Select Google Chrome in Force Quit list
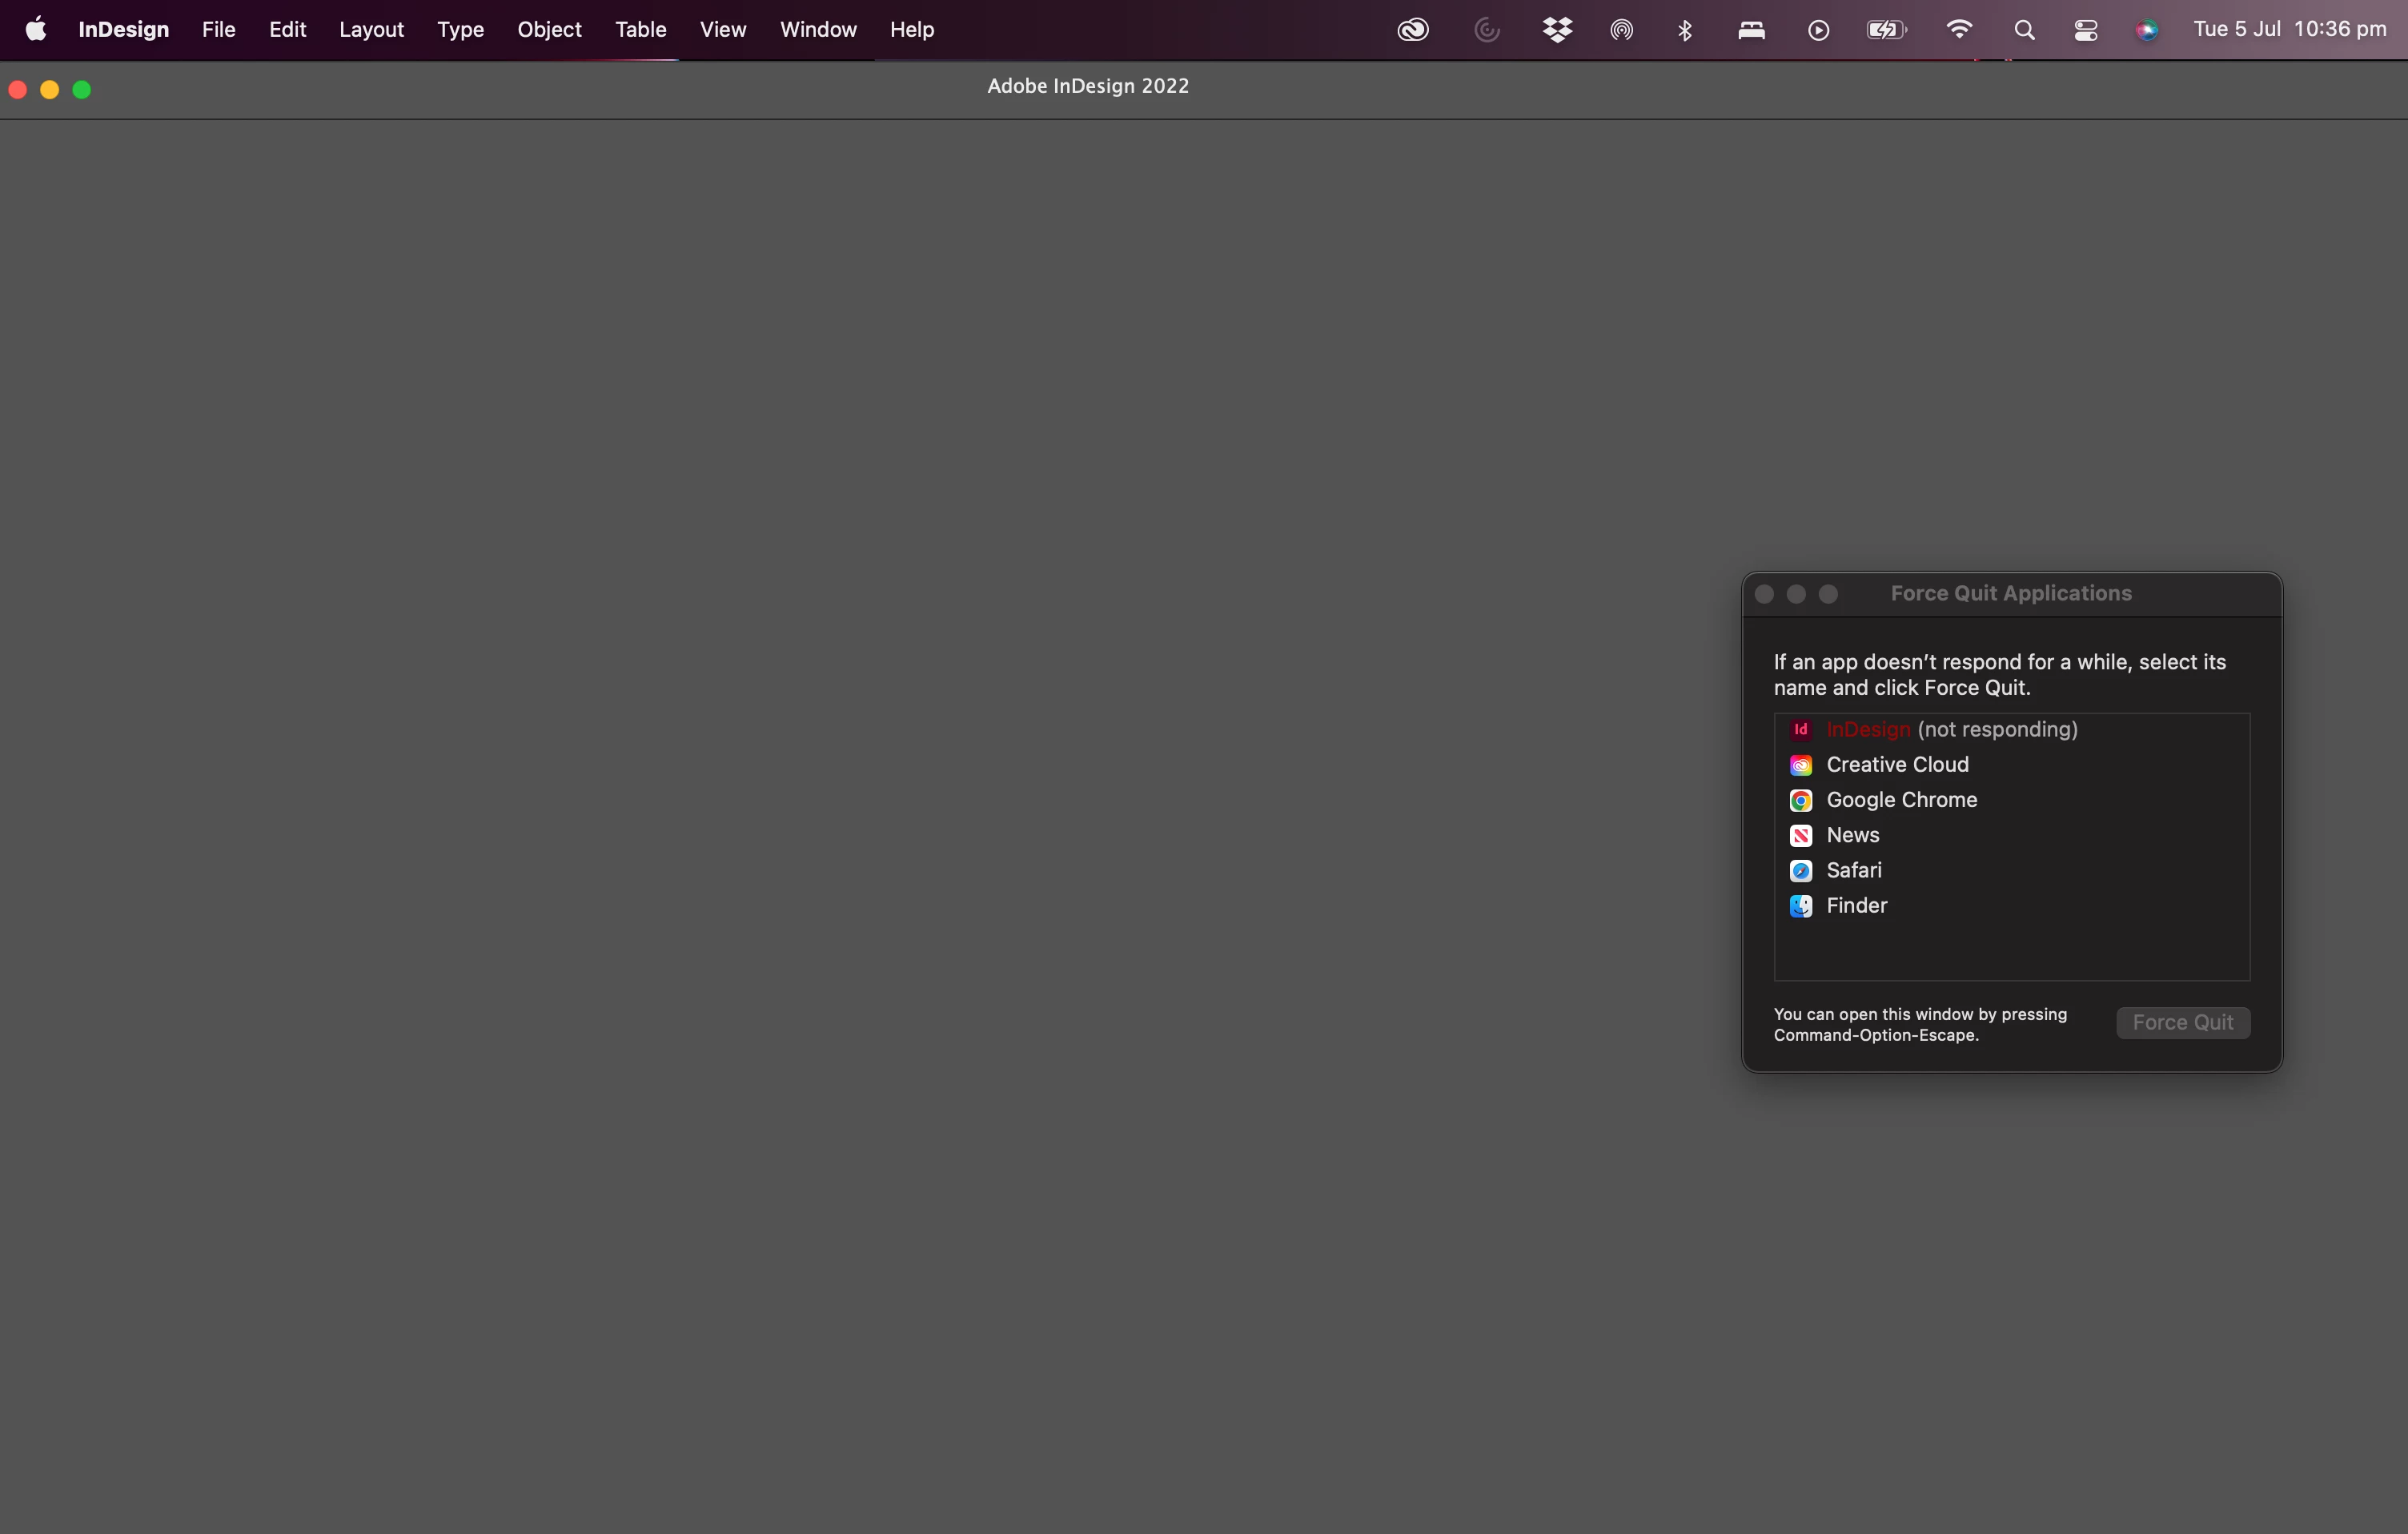Screen dimensions: 2408x1534 pos(1901,799)
